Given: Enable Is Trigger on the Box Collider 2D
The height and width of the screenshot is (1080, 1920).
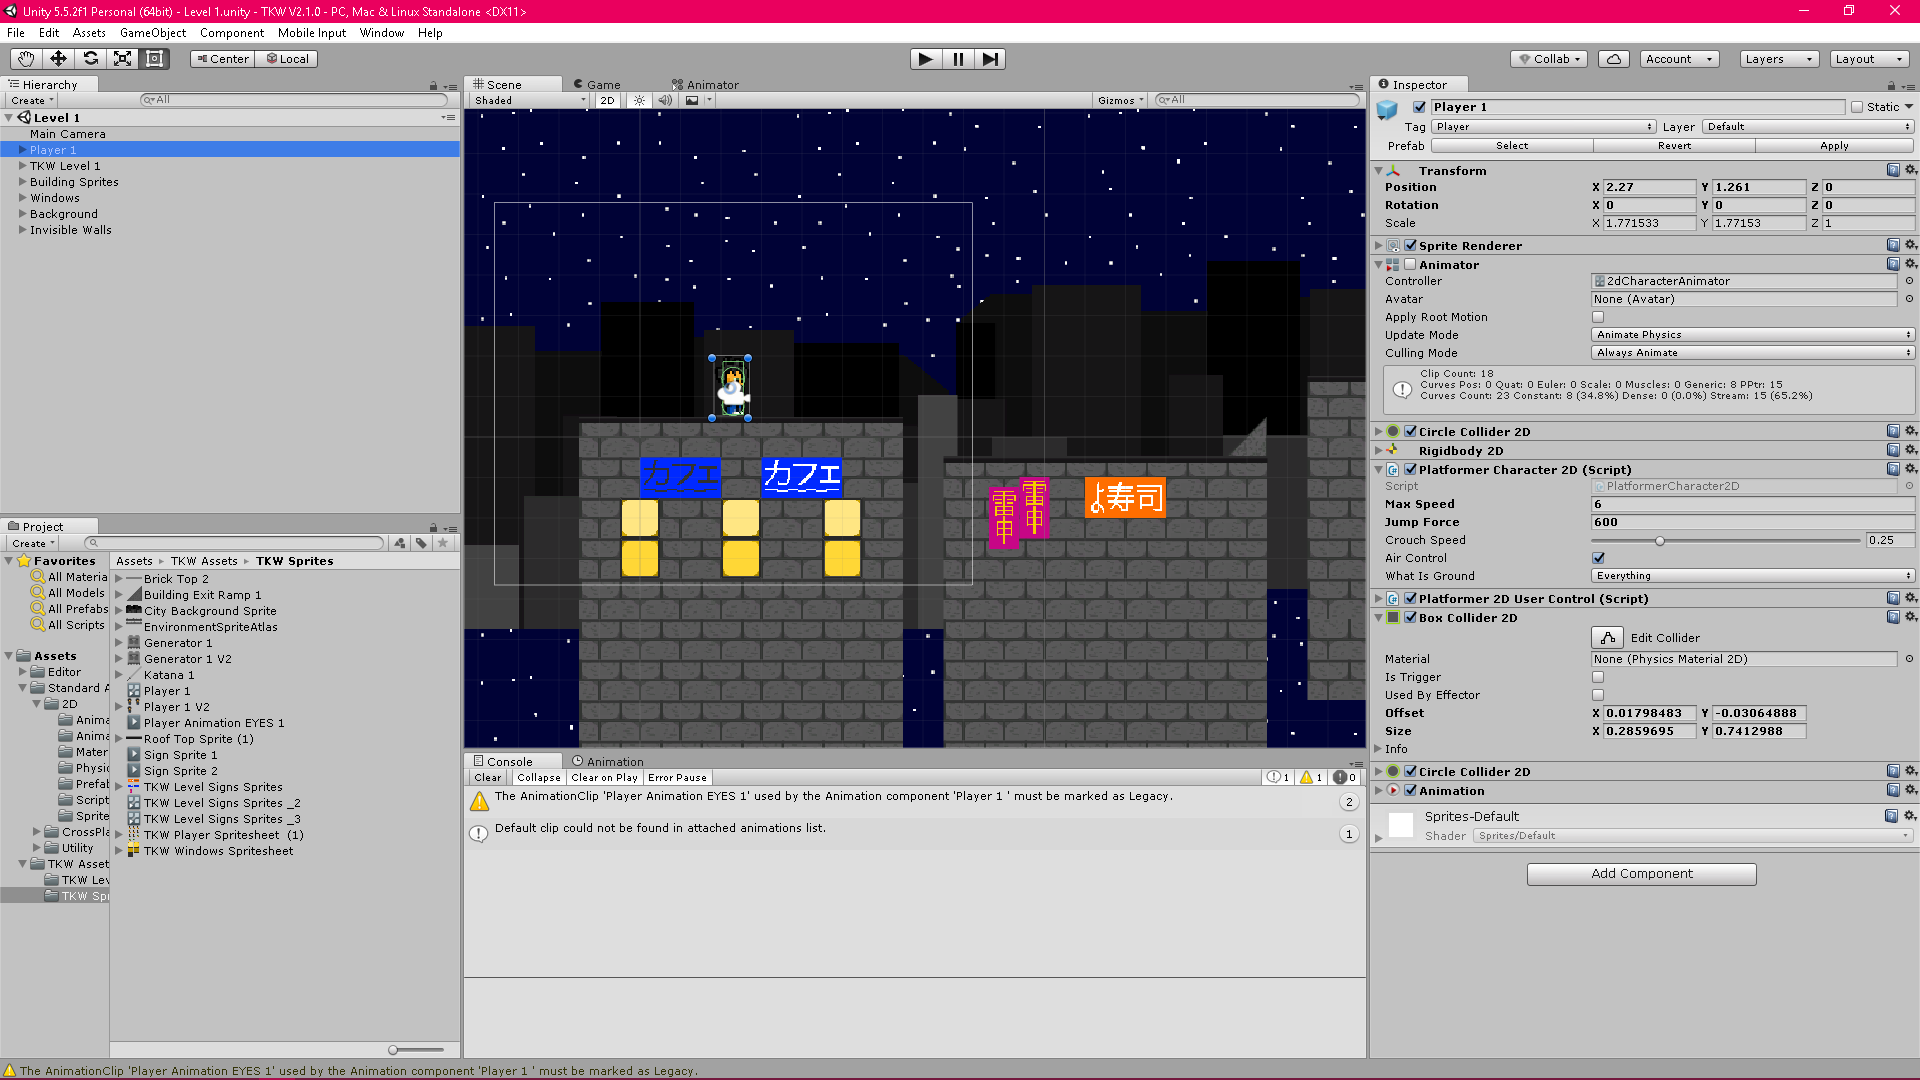Looking at the screenshot, I should (x=1597, y=677).
